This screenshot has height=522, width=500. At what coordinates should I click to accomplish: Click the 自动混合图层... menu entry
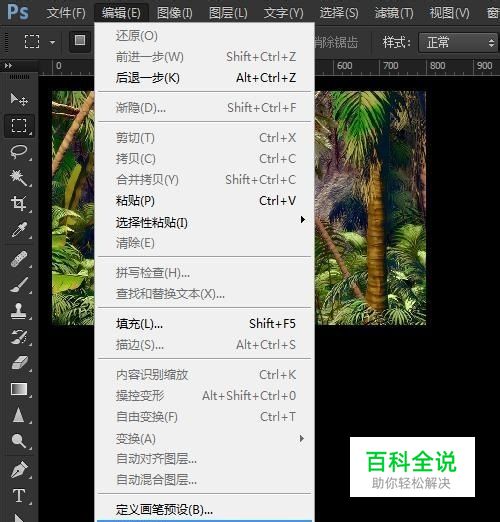click(205, 480)
